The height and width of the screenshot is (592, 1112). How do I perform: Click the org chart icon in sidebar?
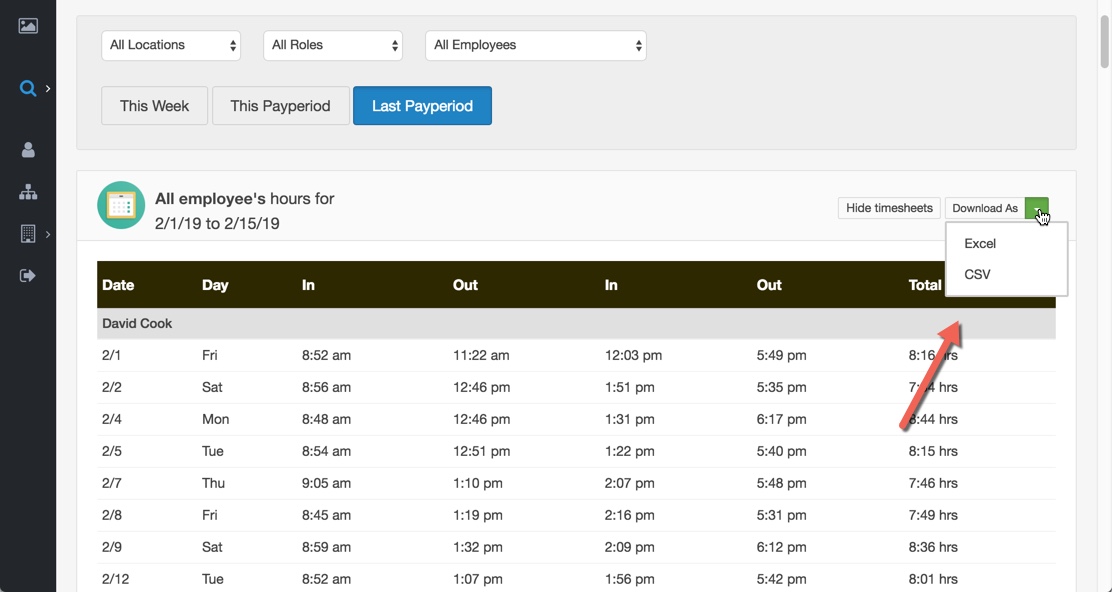pos(28,191)
